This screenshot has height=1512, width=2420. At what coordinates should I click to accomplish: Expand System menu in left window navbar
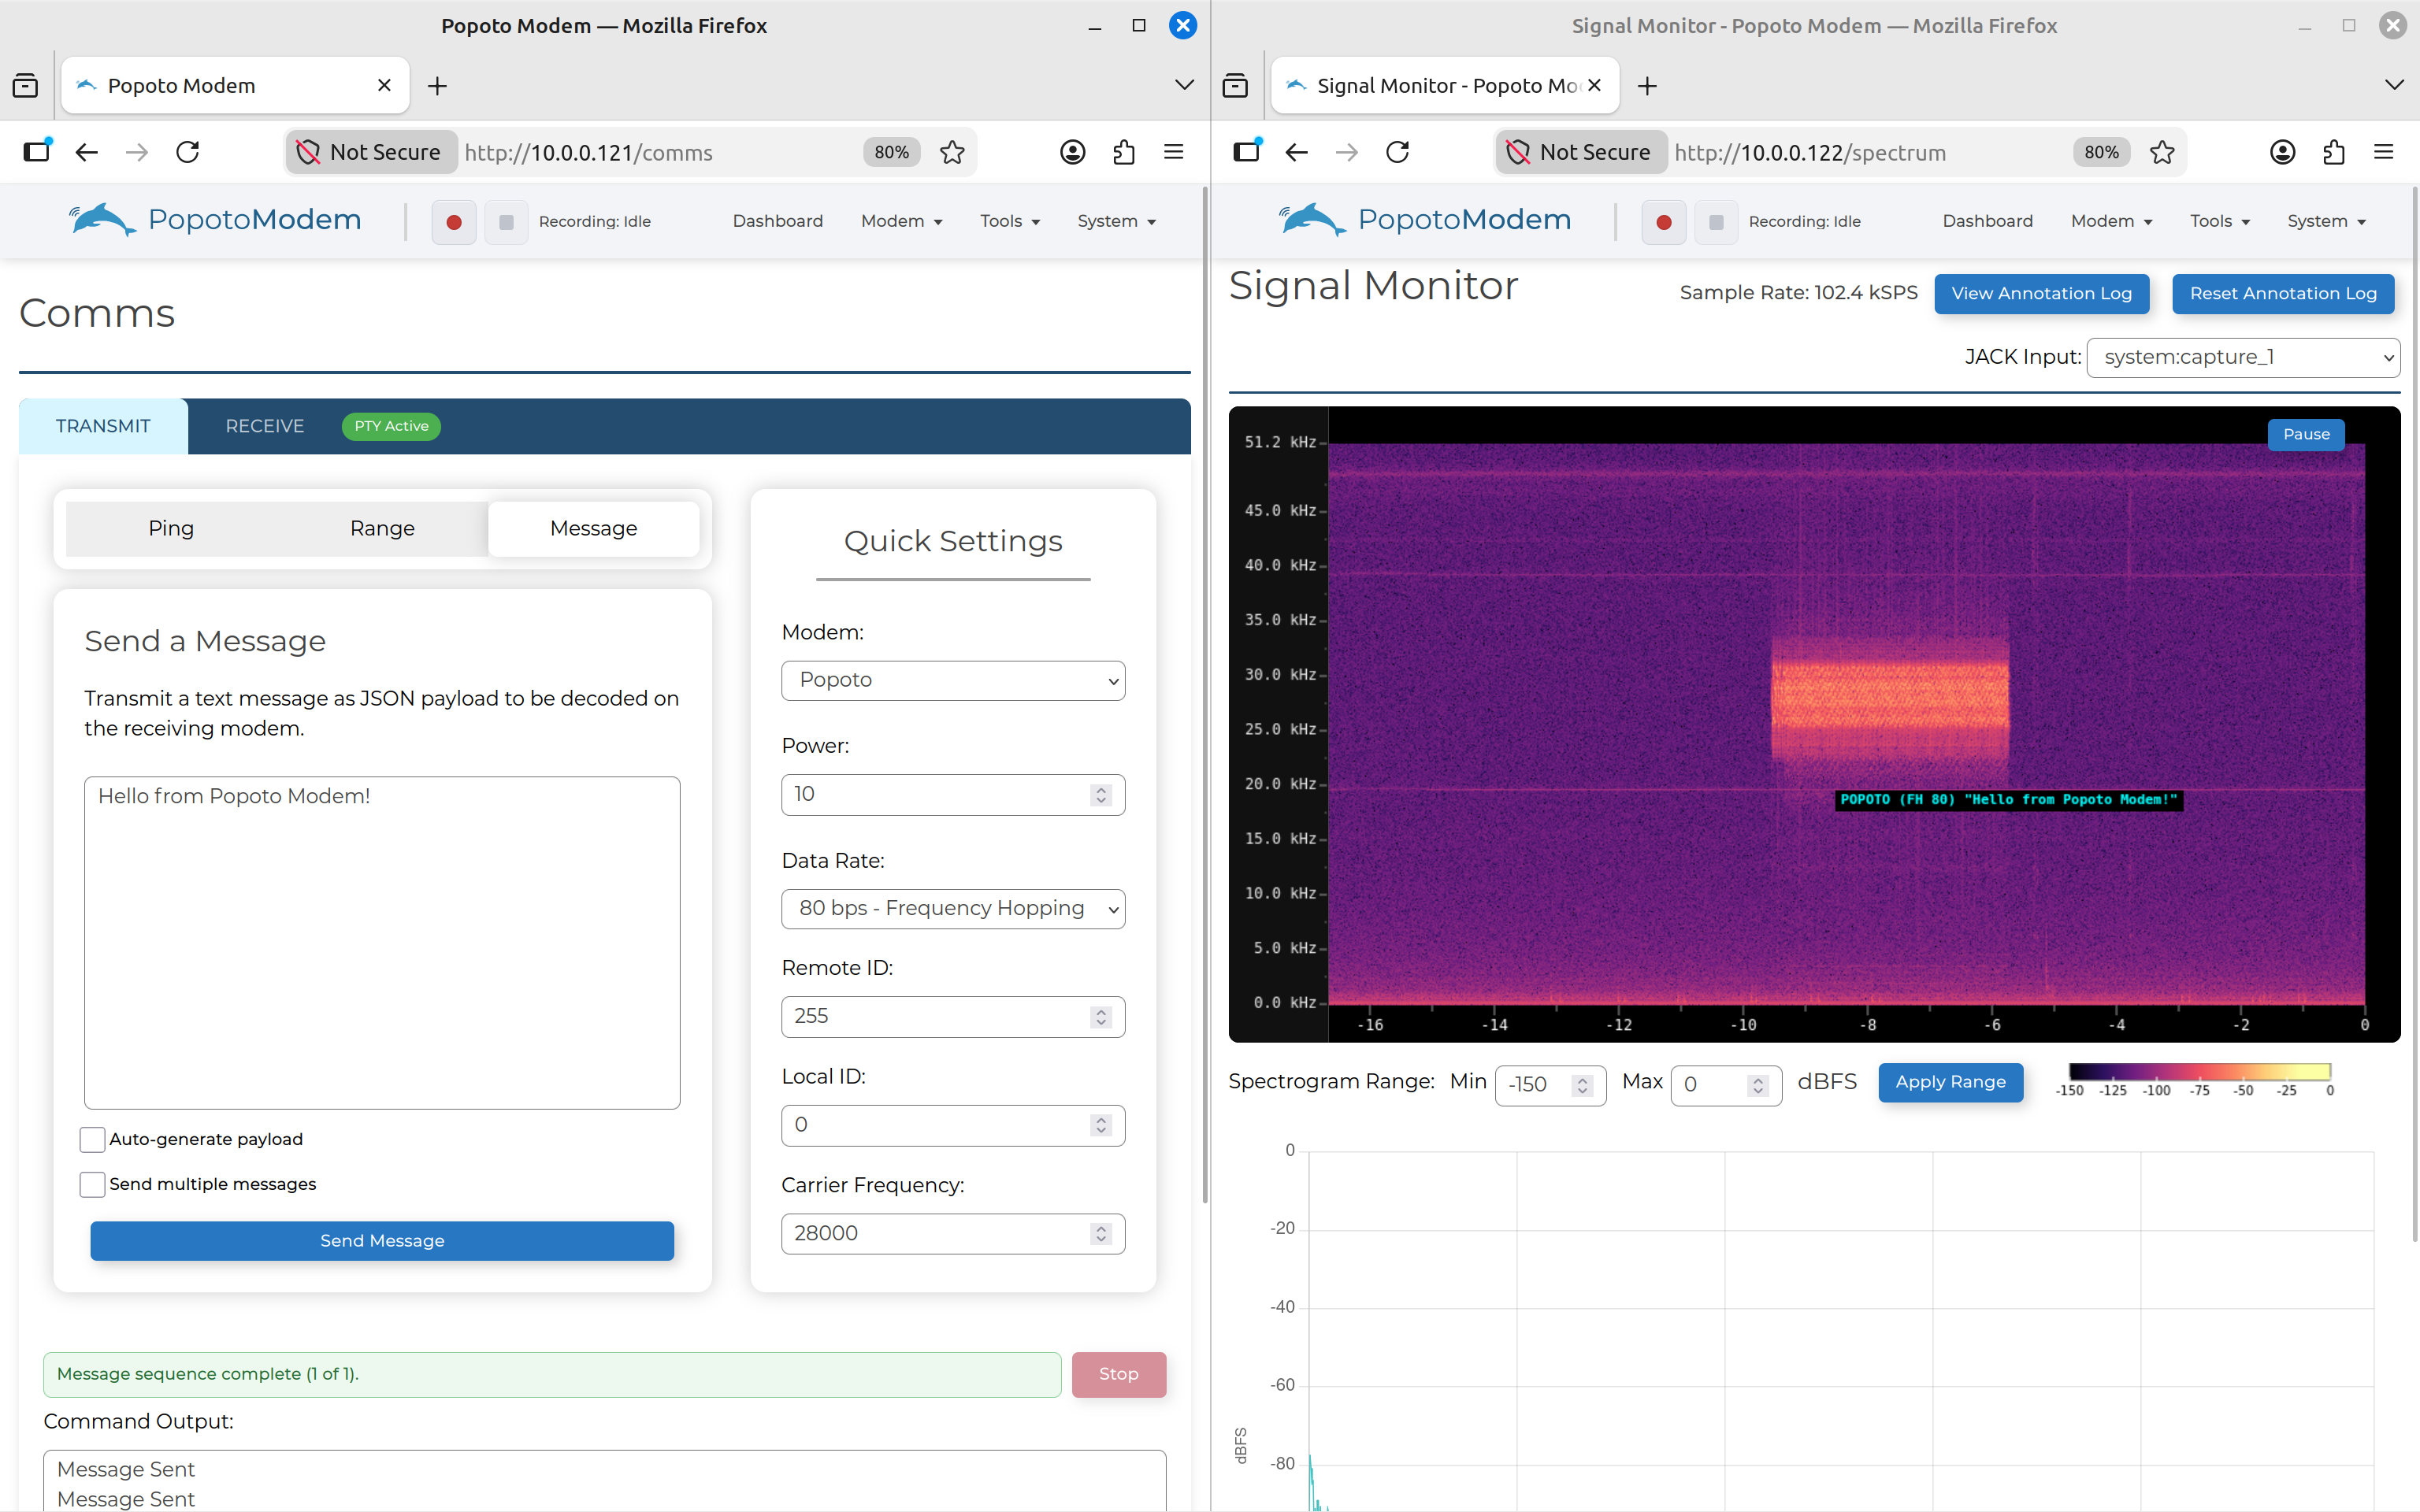[x=1117, y=221]
